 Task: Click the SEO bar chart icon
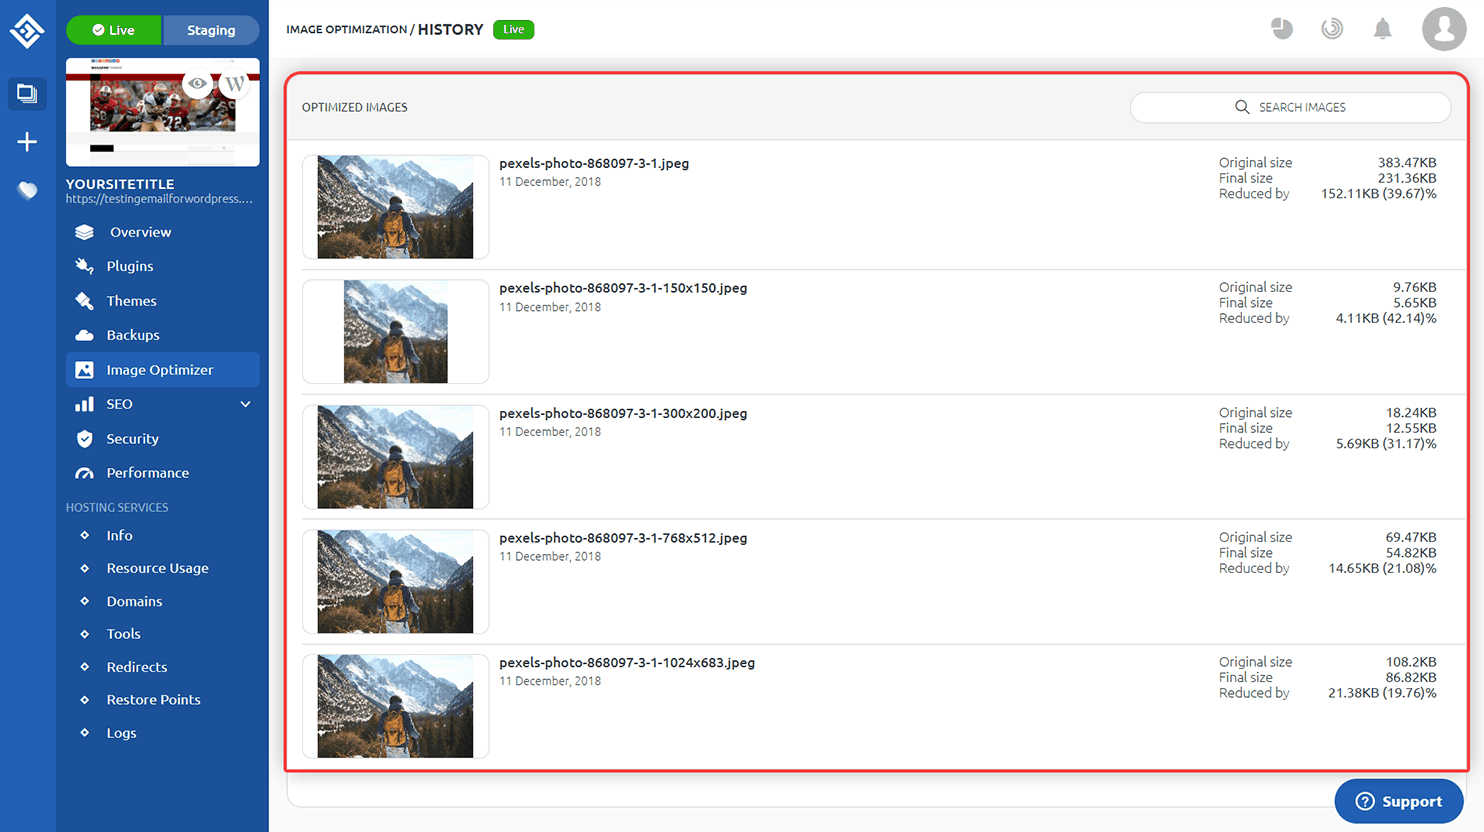click(x=85, y=404)
